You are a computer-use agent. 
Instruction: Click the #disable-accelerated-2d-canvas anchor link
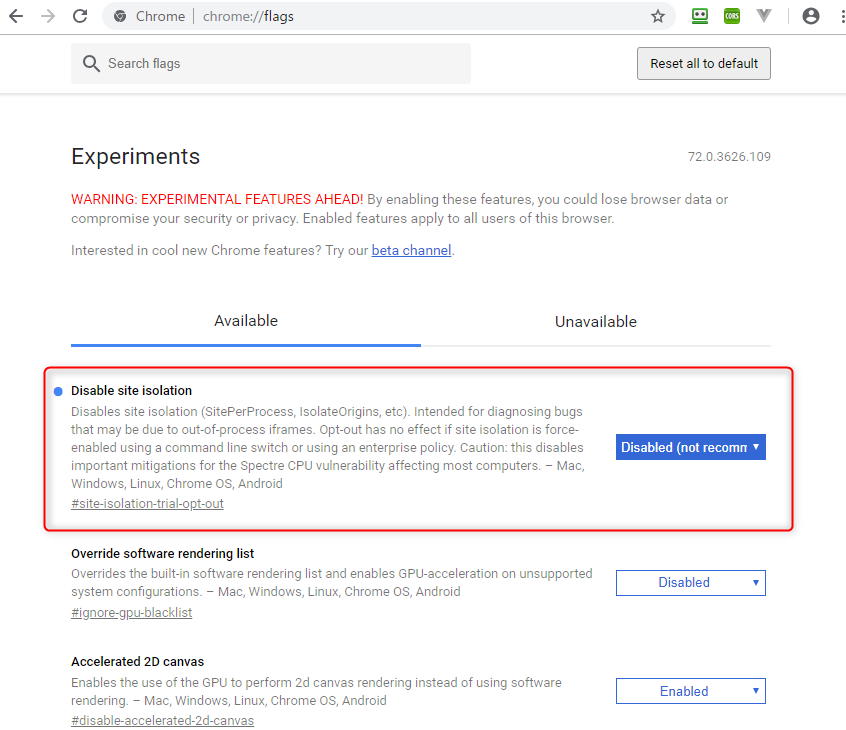(x=162, y=720)
